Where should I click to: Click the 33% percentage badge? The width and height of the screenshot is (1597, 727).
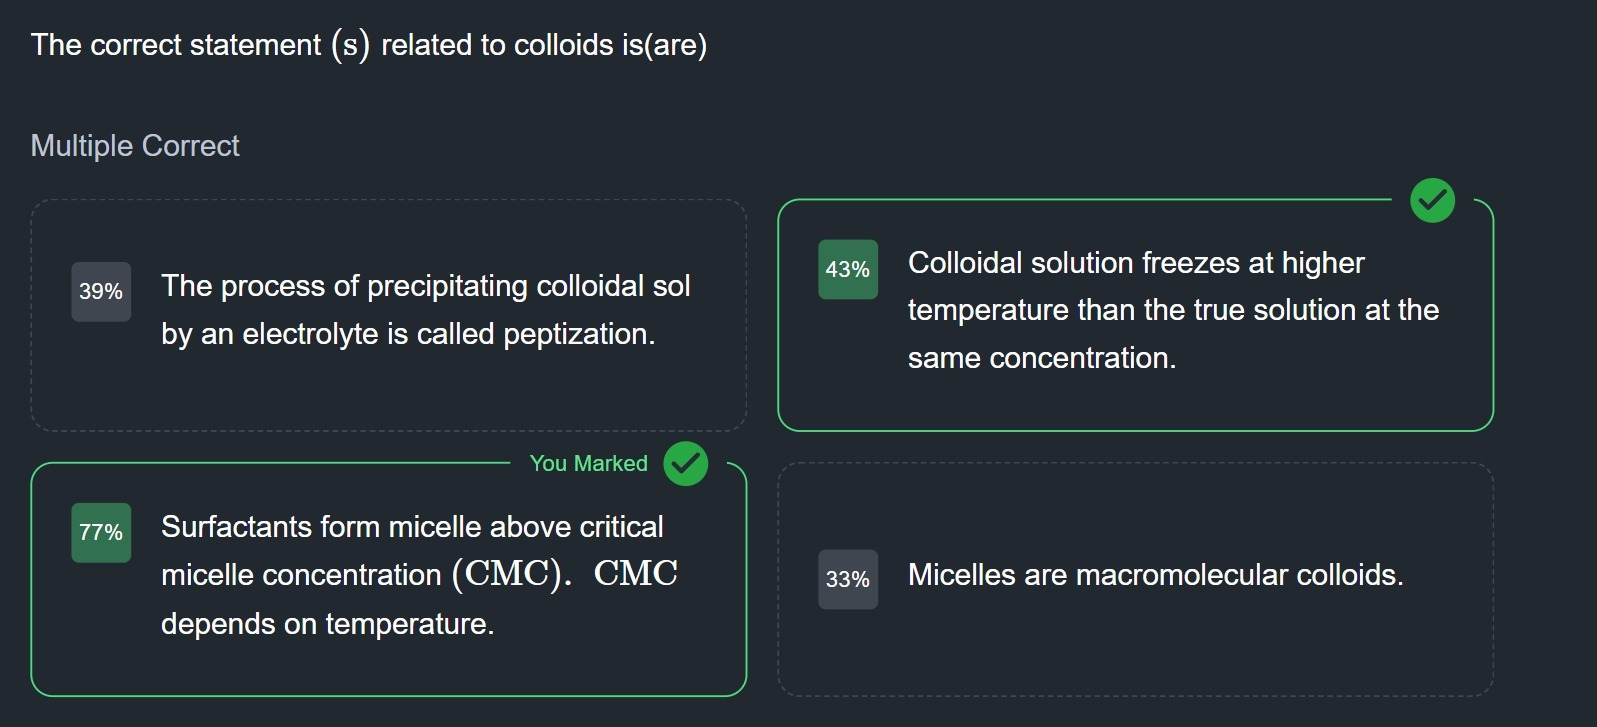pyautogui.click(x=847, y=580)
